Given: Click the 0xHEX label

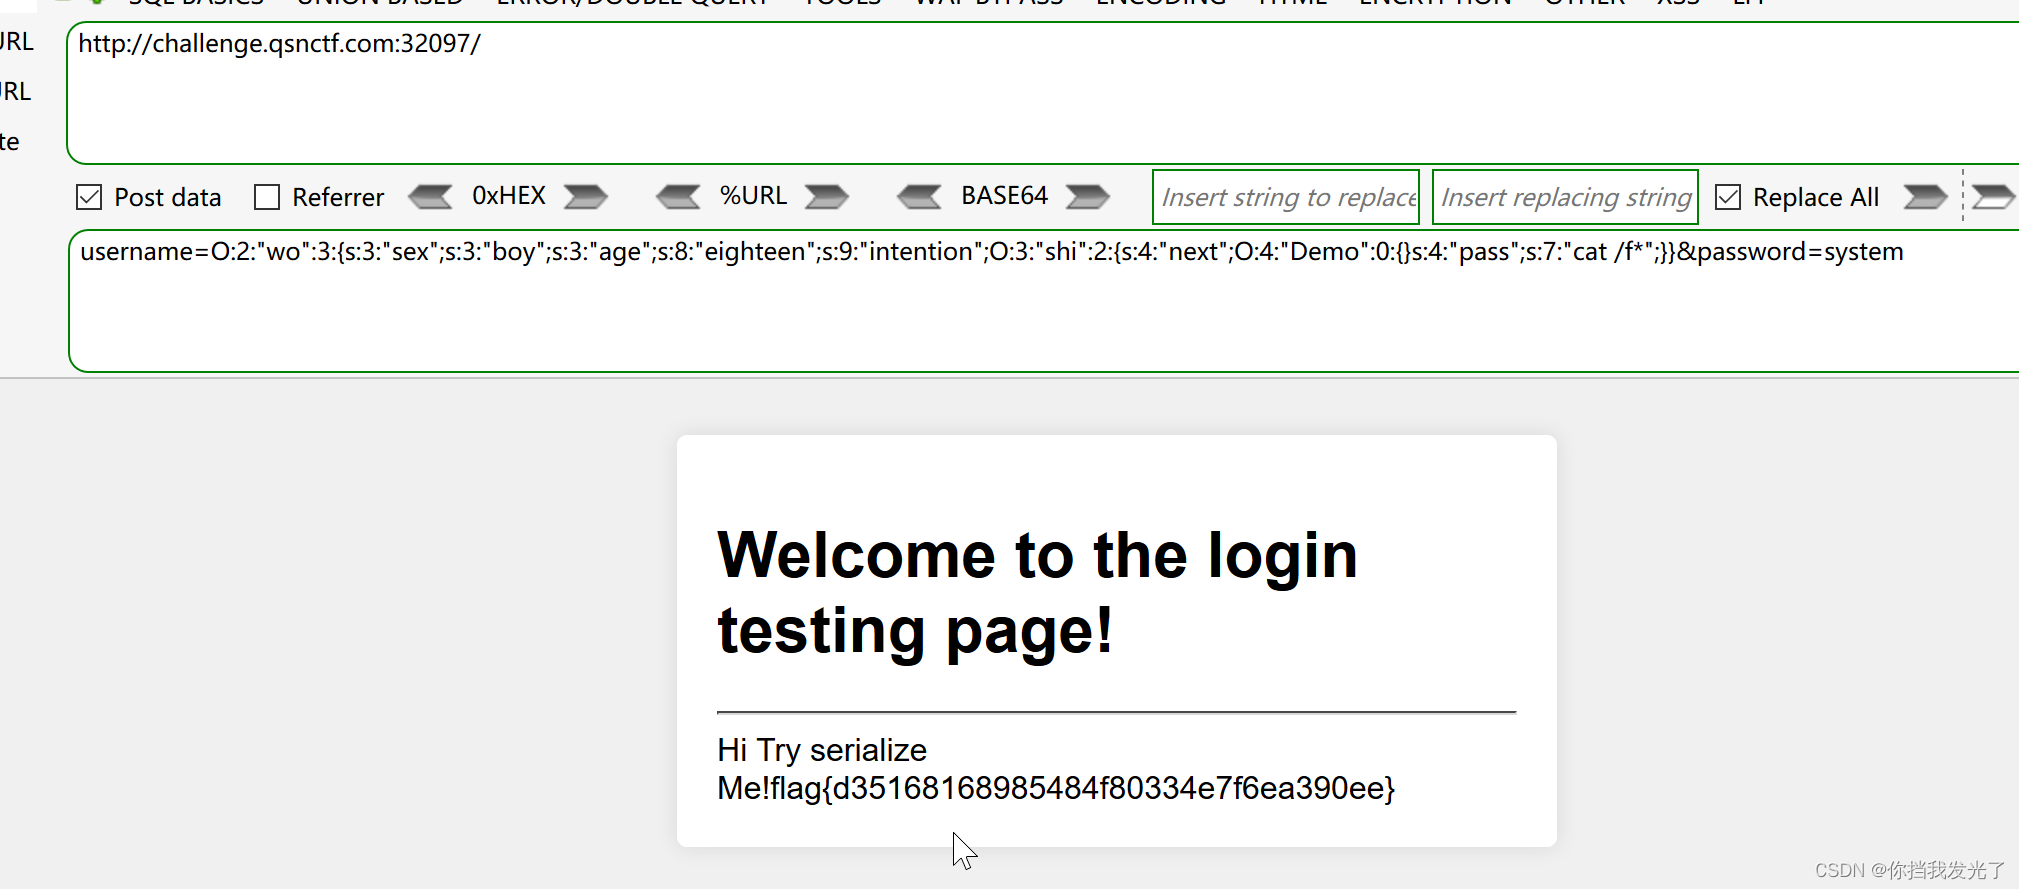Looking at the screenshot, I should [509, 196].
